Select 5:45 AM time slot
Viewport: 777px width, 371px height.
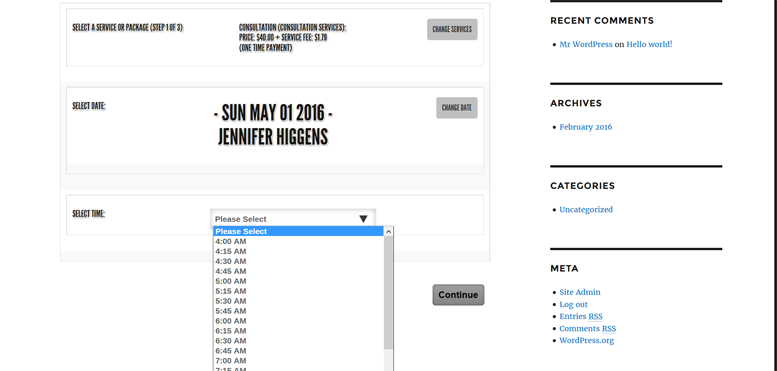298,311
